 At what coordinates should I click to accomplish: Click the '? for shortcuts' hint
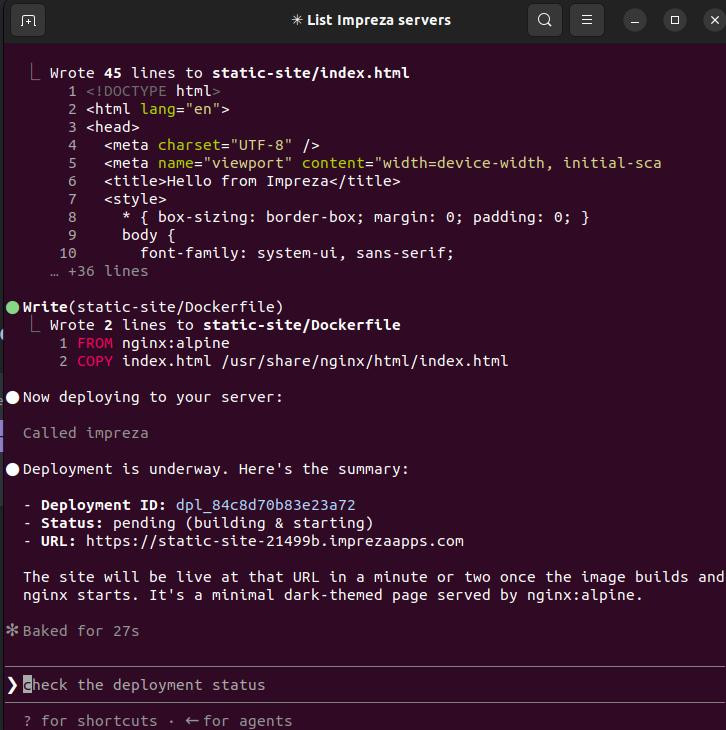point(90,721)
